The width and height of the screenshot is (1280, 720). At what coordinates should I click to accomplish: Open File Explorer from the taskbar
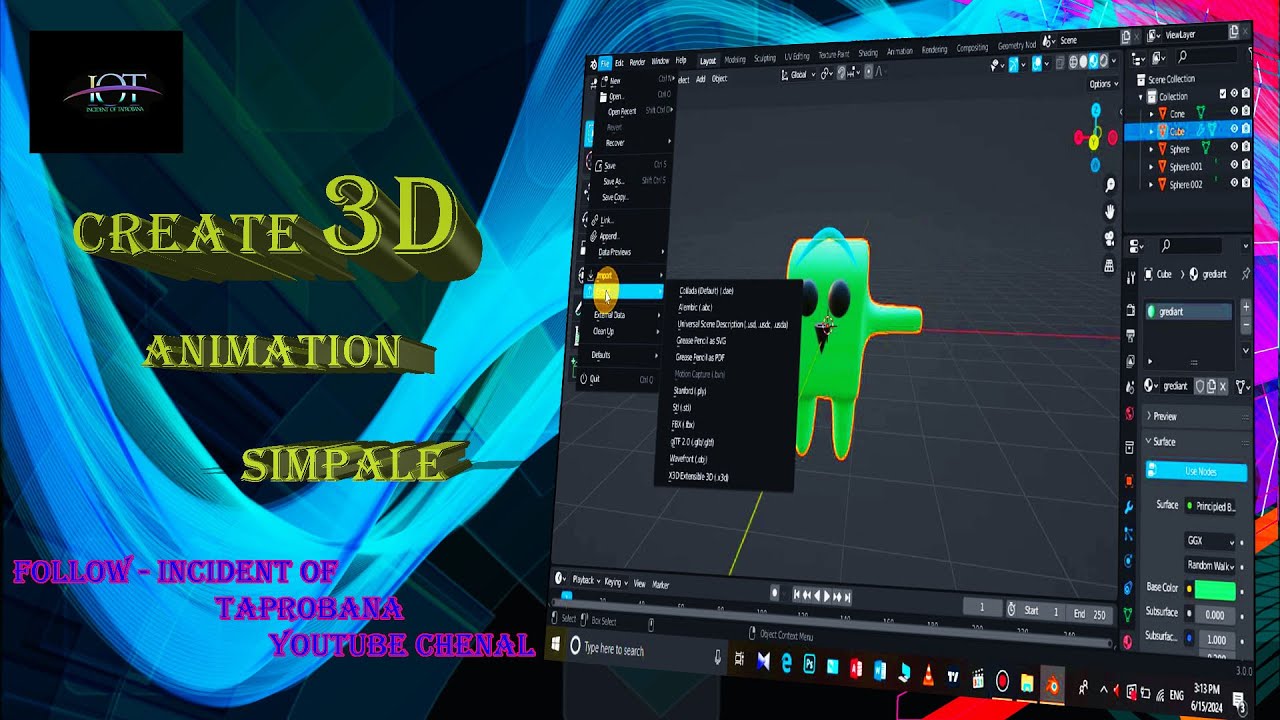pyautogui.click(x=1027, y=684)
